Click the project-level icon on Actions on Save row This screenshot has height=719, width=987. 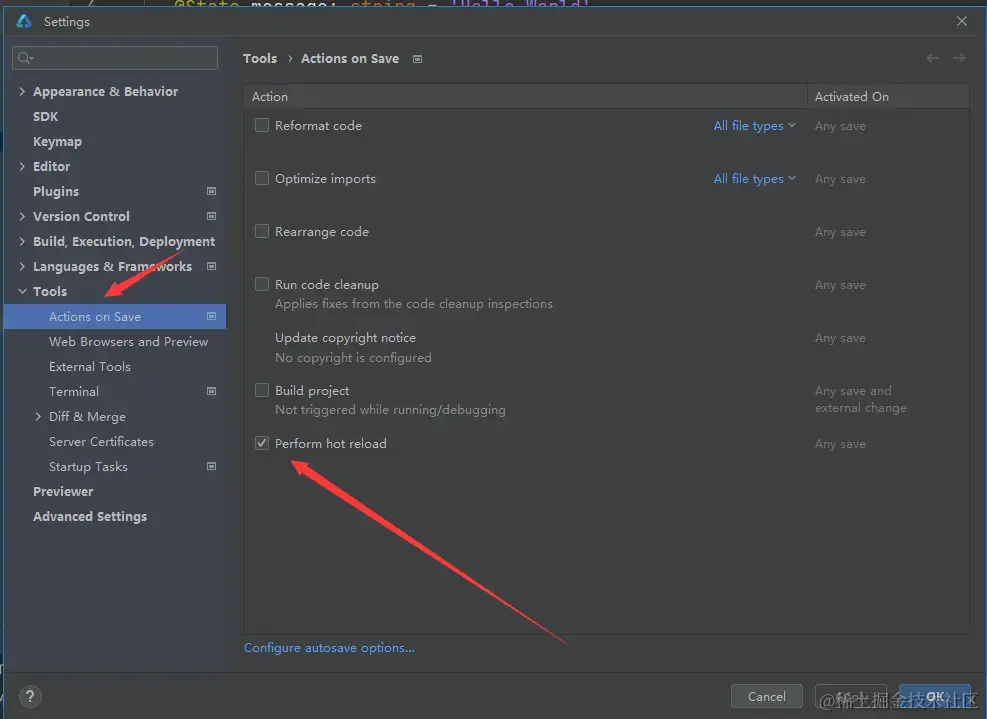[212, 316]
